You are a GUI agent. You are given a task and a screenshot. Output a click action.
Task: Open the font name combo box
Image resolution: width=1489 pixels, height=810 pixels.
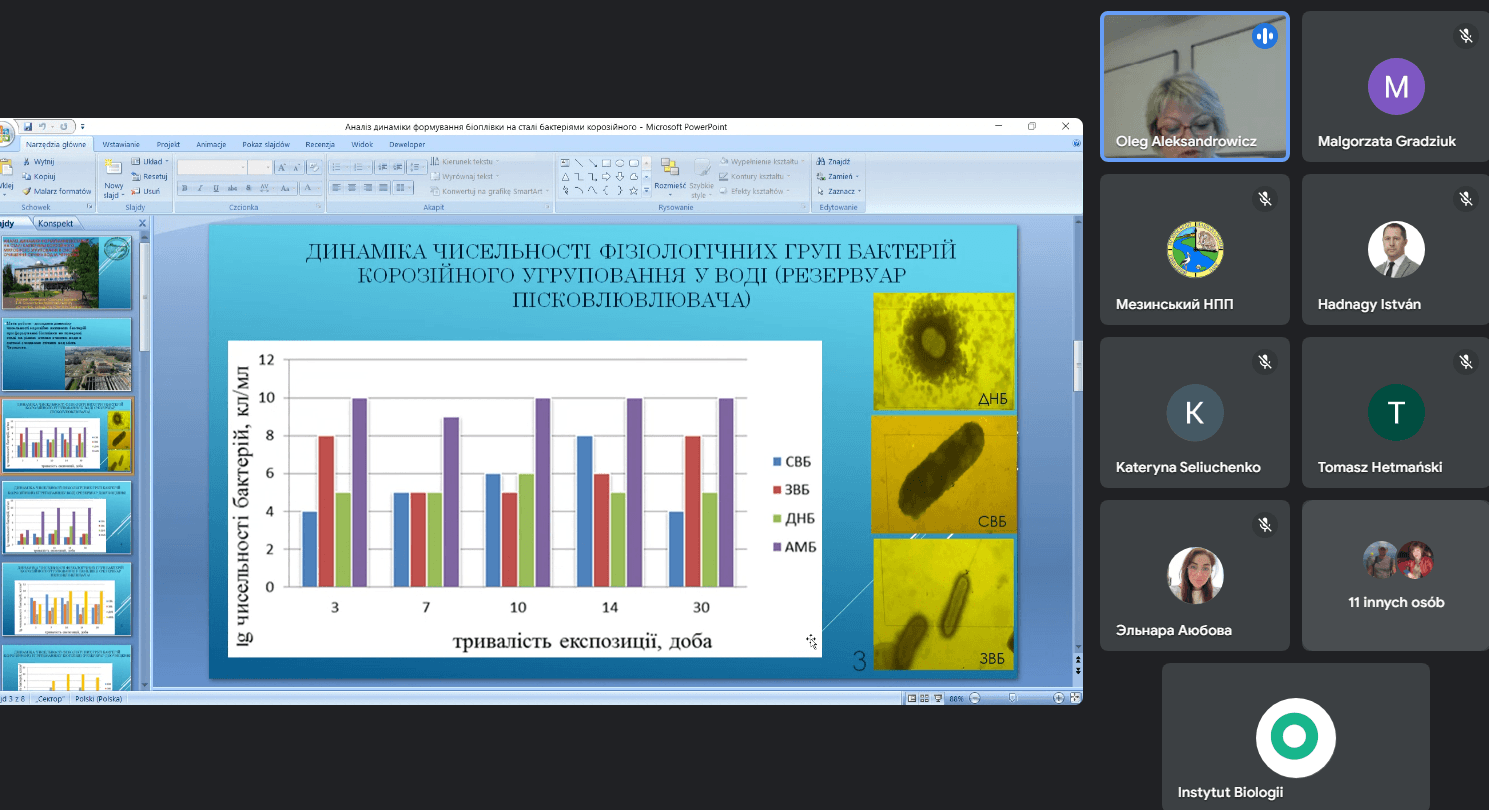click(x=212, y=167)
